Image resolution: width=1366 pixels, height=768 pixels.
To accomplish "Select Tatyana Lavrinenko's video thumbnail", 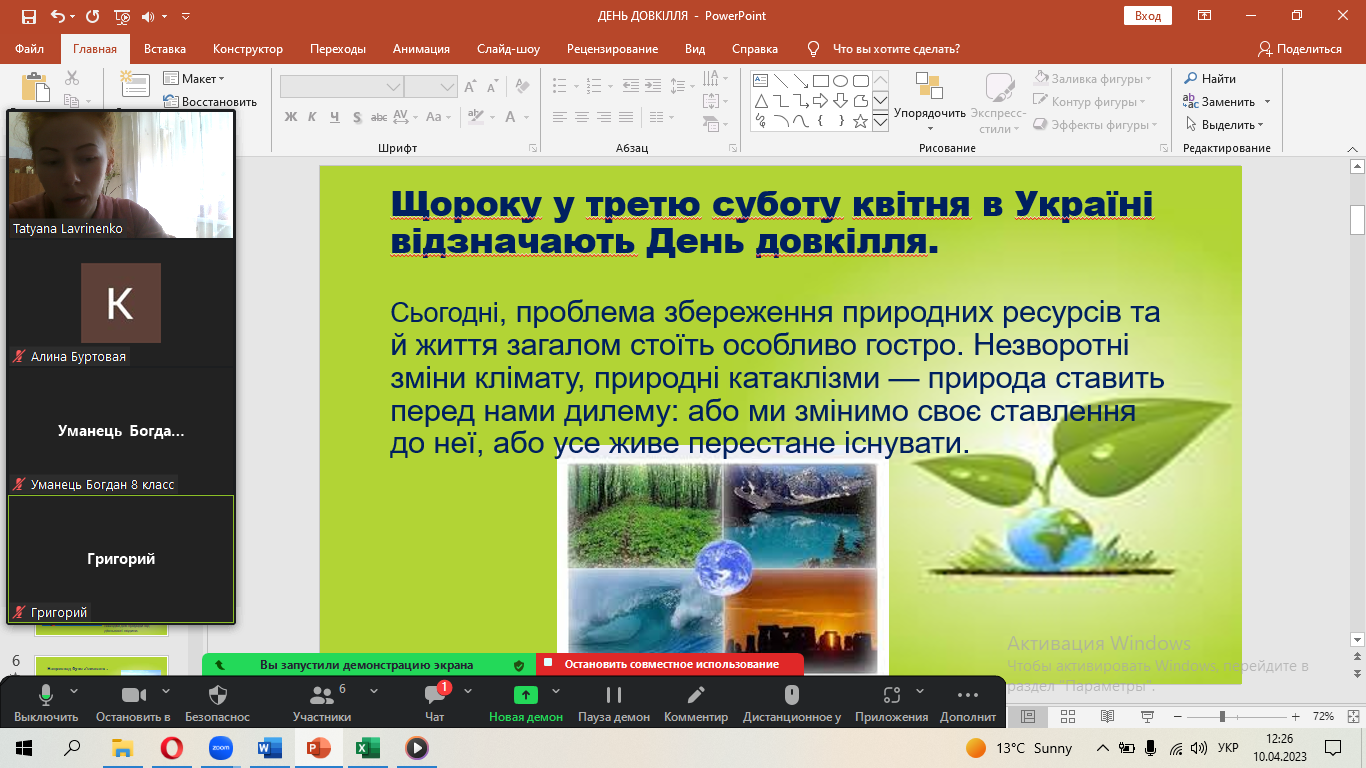I will pos(121,174).
